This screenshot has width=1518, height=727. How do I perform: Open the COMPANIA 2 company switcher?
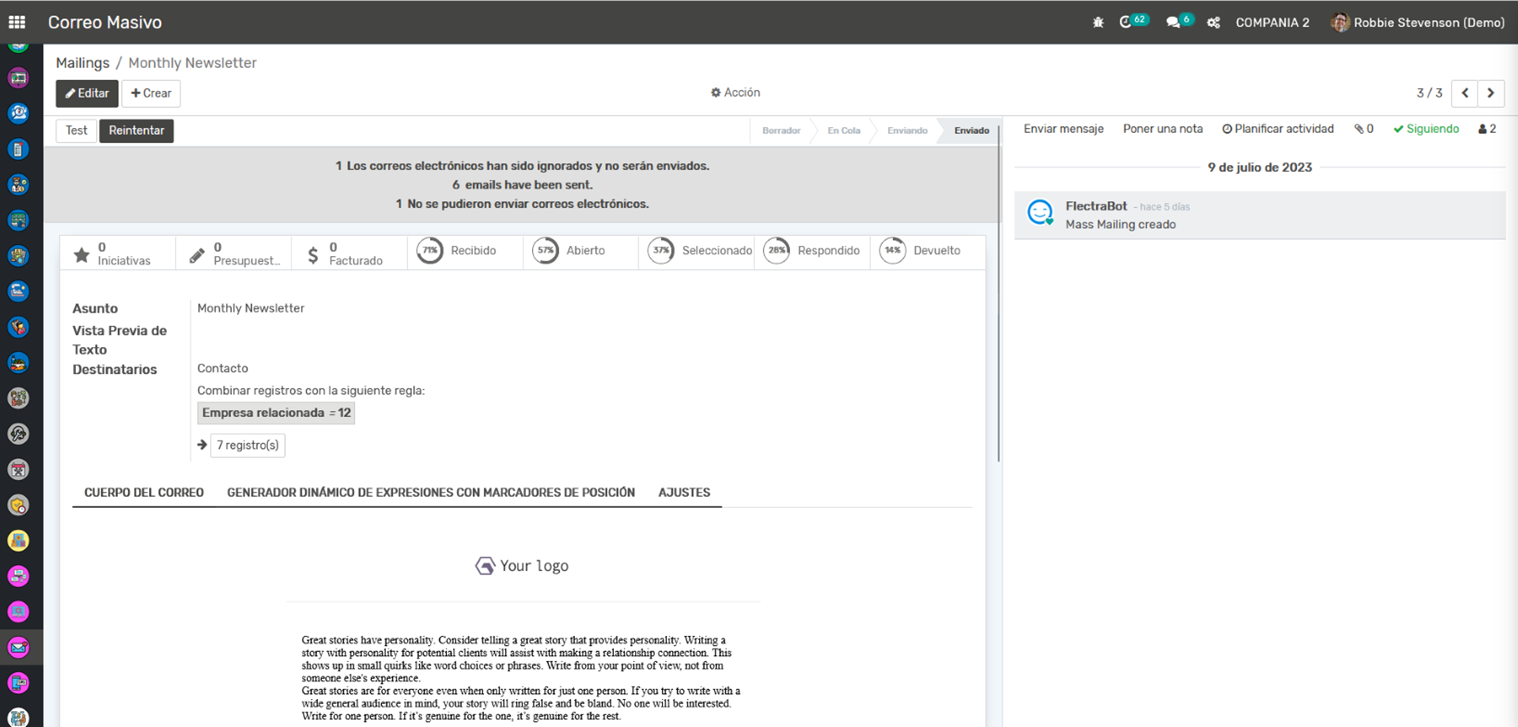(1271, 22)
